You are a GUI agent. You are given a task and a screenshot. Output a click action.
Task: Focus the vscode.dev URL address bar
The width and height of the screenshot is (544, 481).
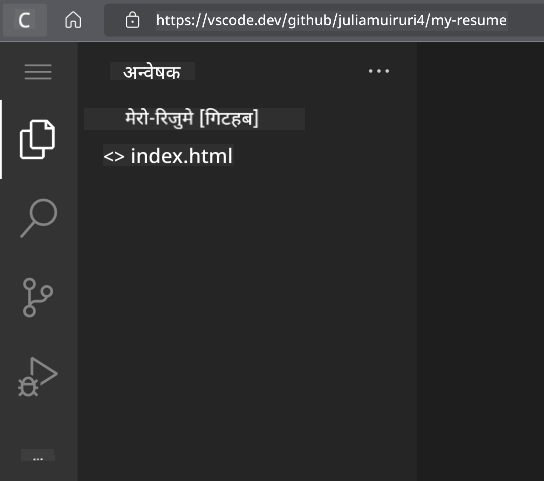pos(331,20)
